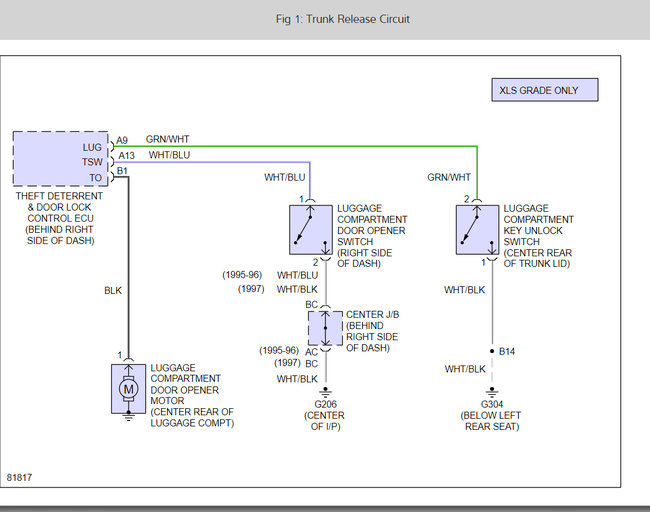This screenshot has height=512, width=650.
Task: Click 'WHT/BLK' label below key unlock switch
Action: point(465,290)
